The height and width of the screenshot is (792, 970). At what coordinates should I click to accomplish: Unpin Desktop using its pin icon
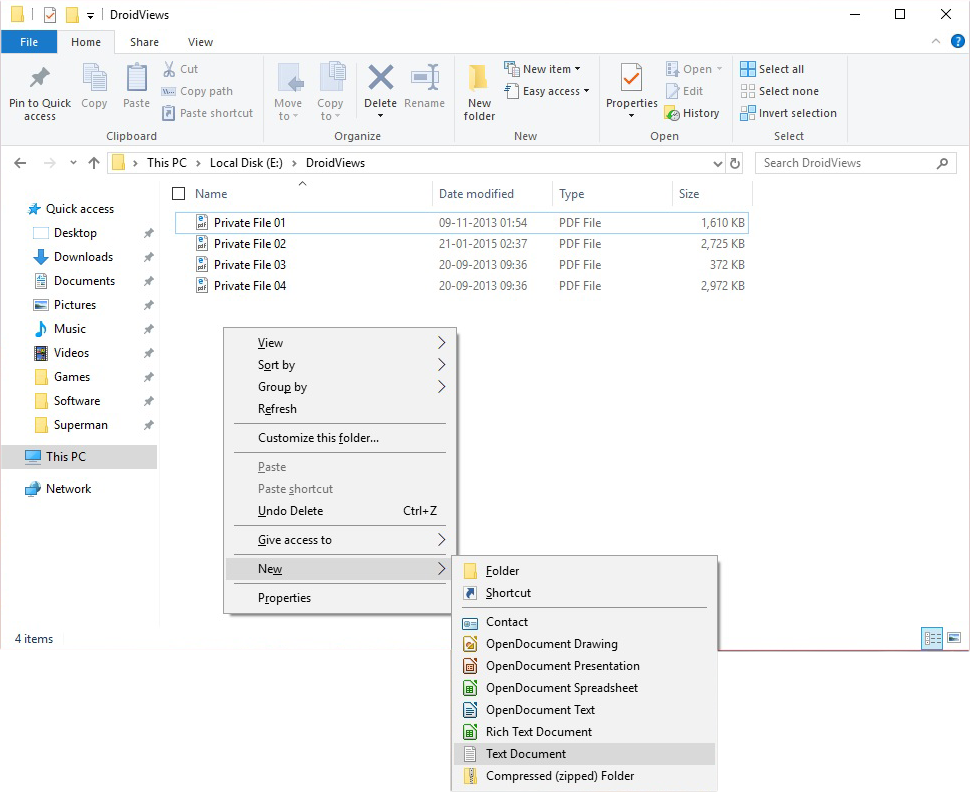click(148, 233)
